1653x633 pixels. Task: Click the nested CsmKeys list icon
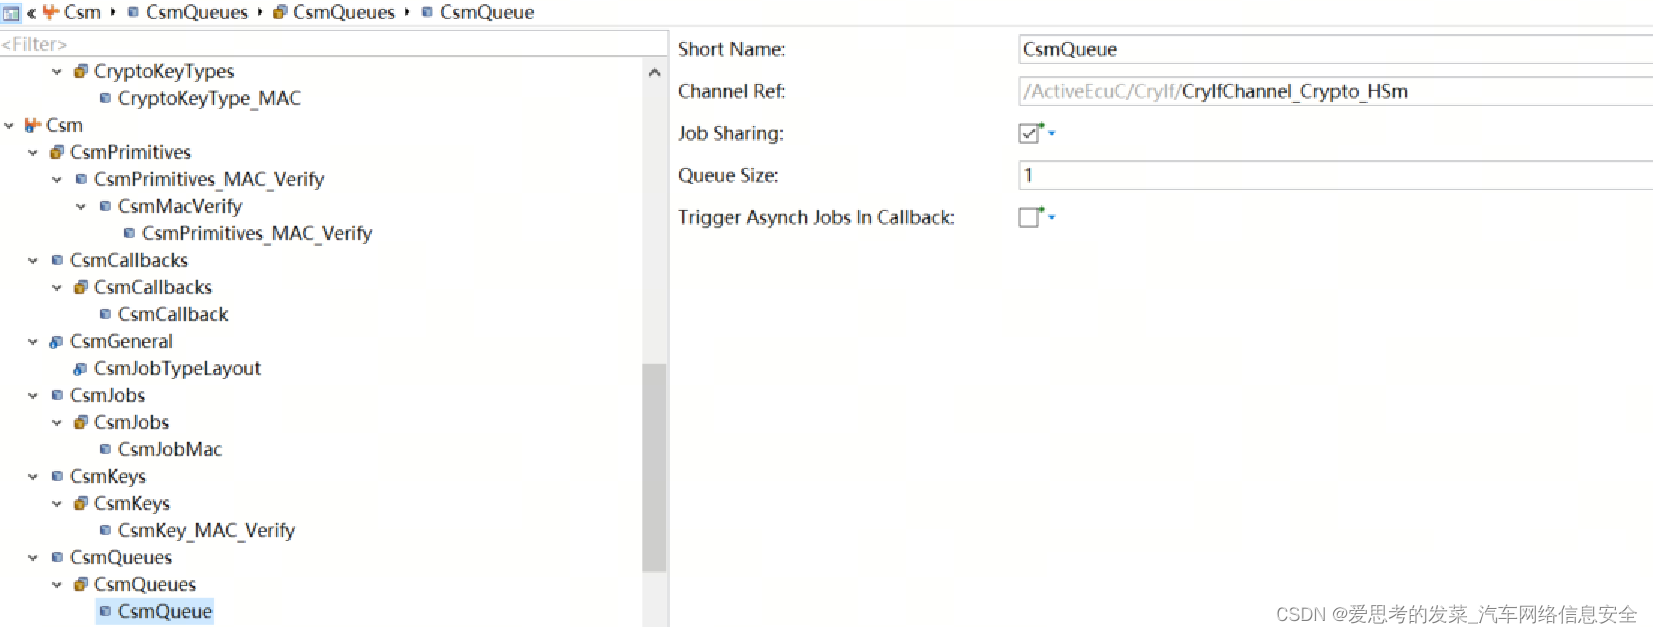point(81,503)
